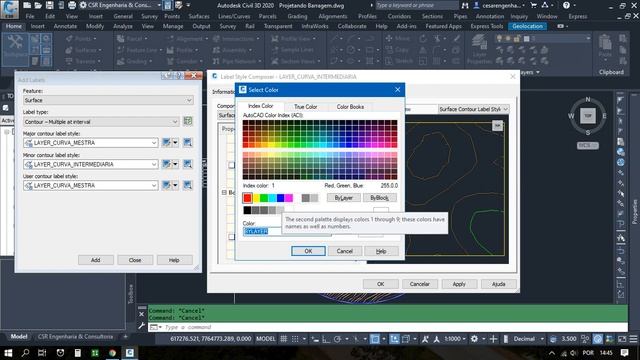Open the Feature dropdown showing Surface
The image size is (640, 360).
(108, 100)
